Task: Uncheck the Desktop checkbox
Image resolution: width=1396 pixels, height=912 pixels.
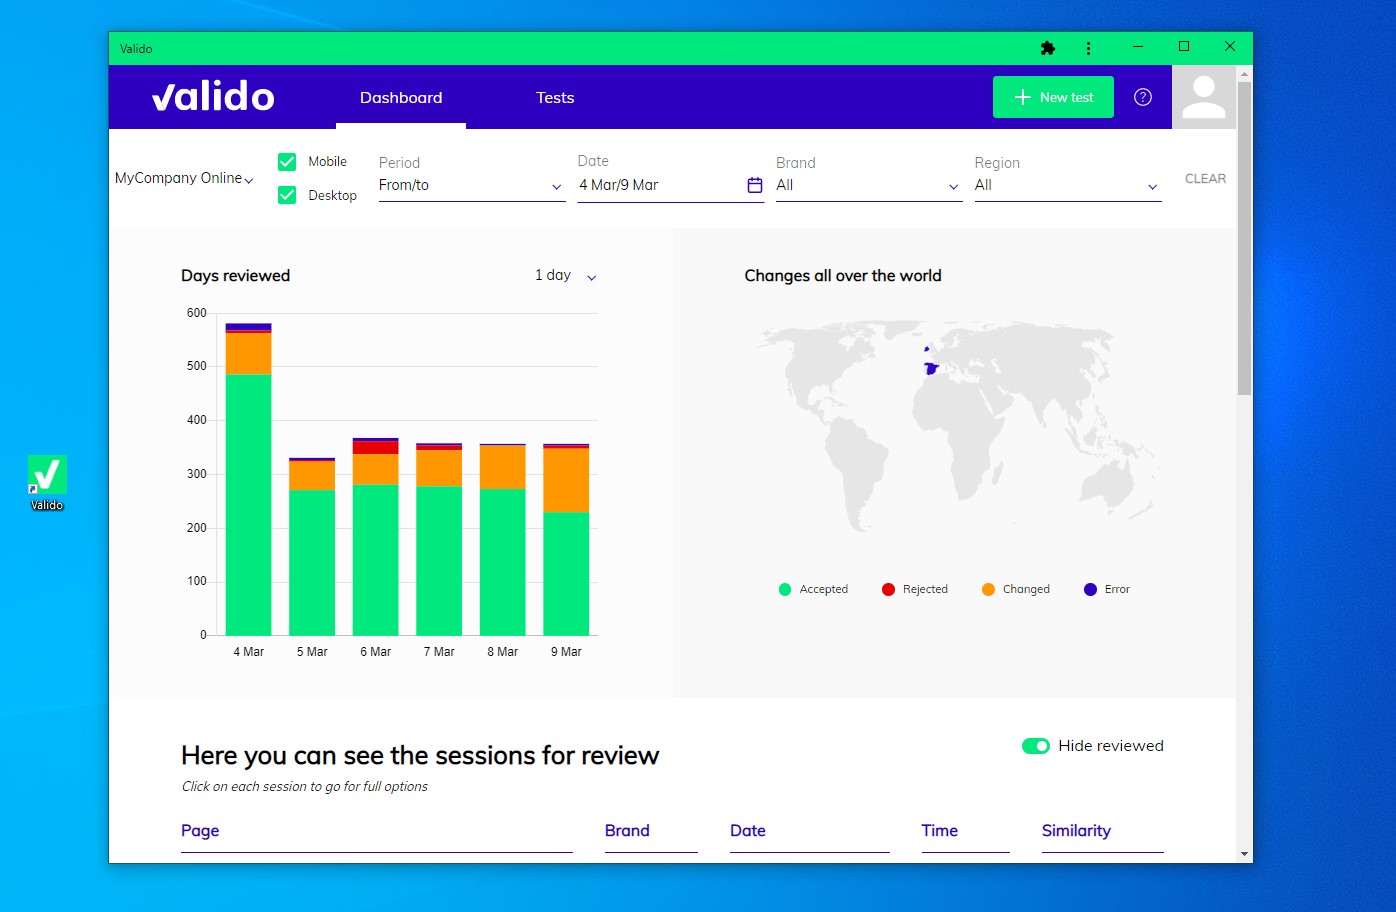Action: (x=287, y=195)
